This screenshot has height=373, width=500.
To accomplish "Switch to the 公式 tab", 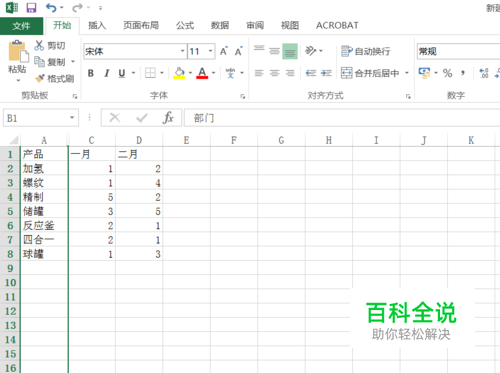I will click(x=185, y=25).
